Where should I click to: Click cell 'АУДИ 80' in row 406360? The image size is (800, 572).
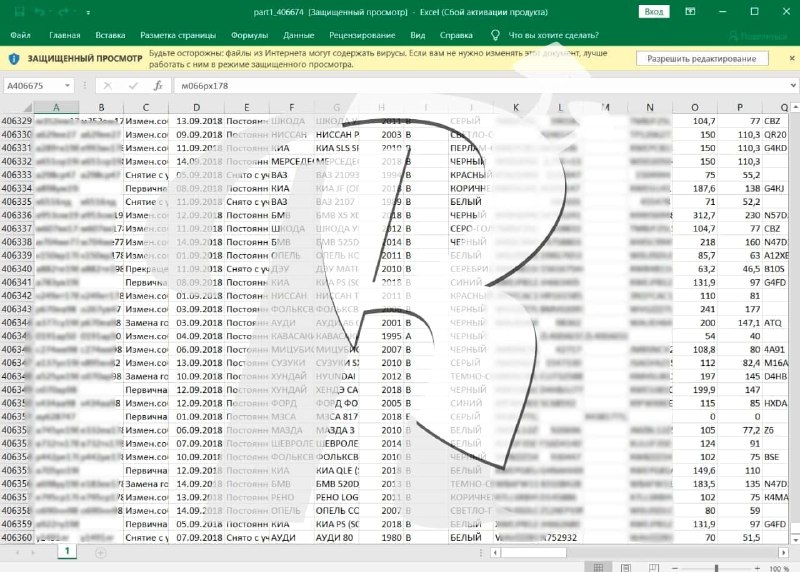point(336,537)
